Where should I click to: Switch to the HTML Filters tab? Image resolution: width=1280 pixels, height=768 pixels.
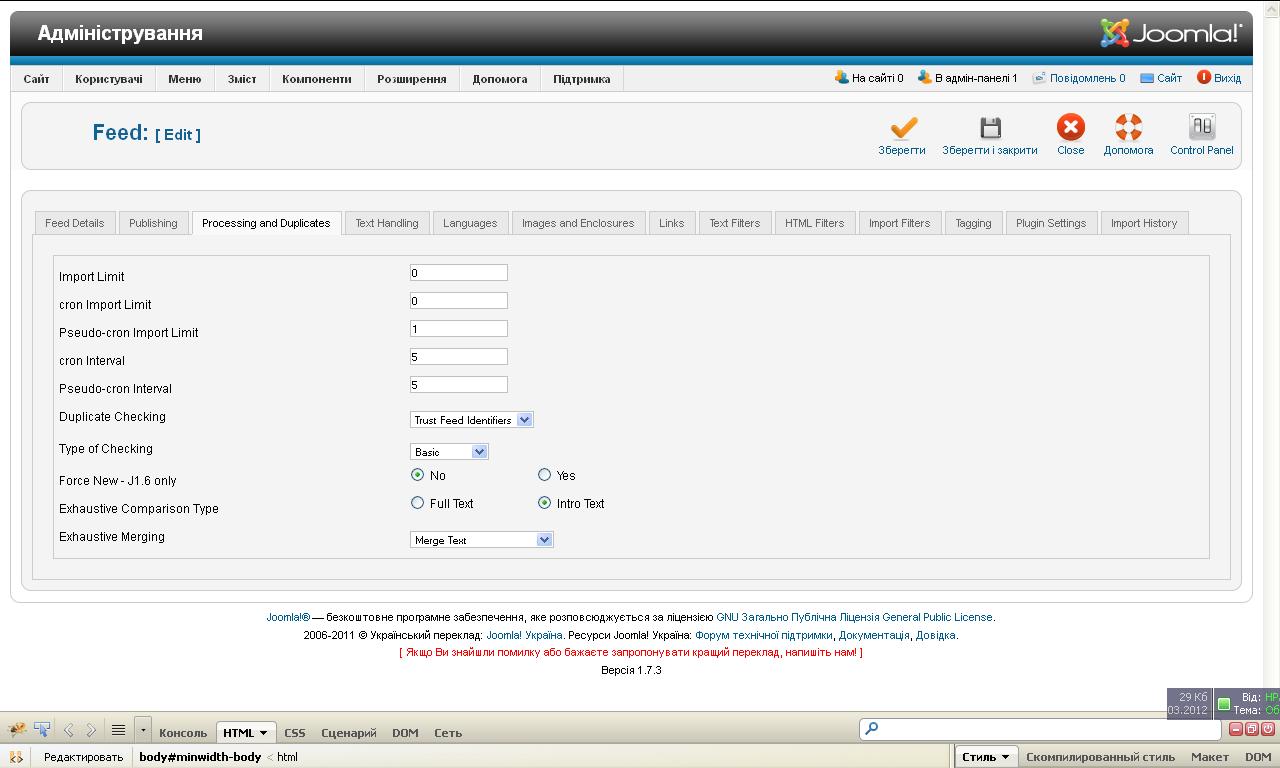[x=815, y=223]
